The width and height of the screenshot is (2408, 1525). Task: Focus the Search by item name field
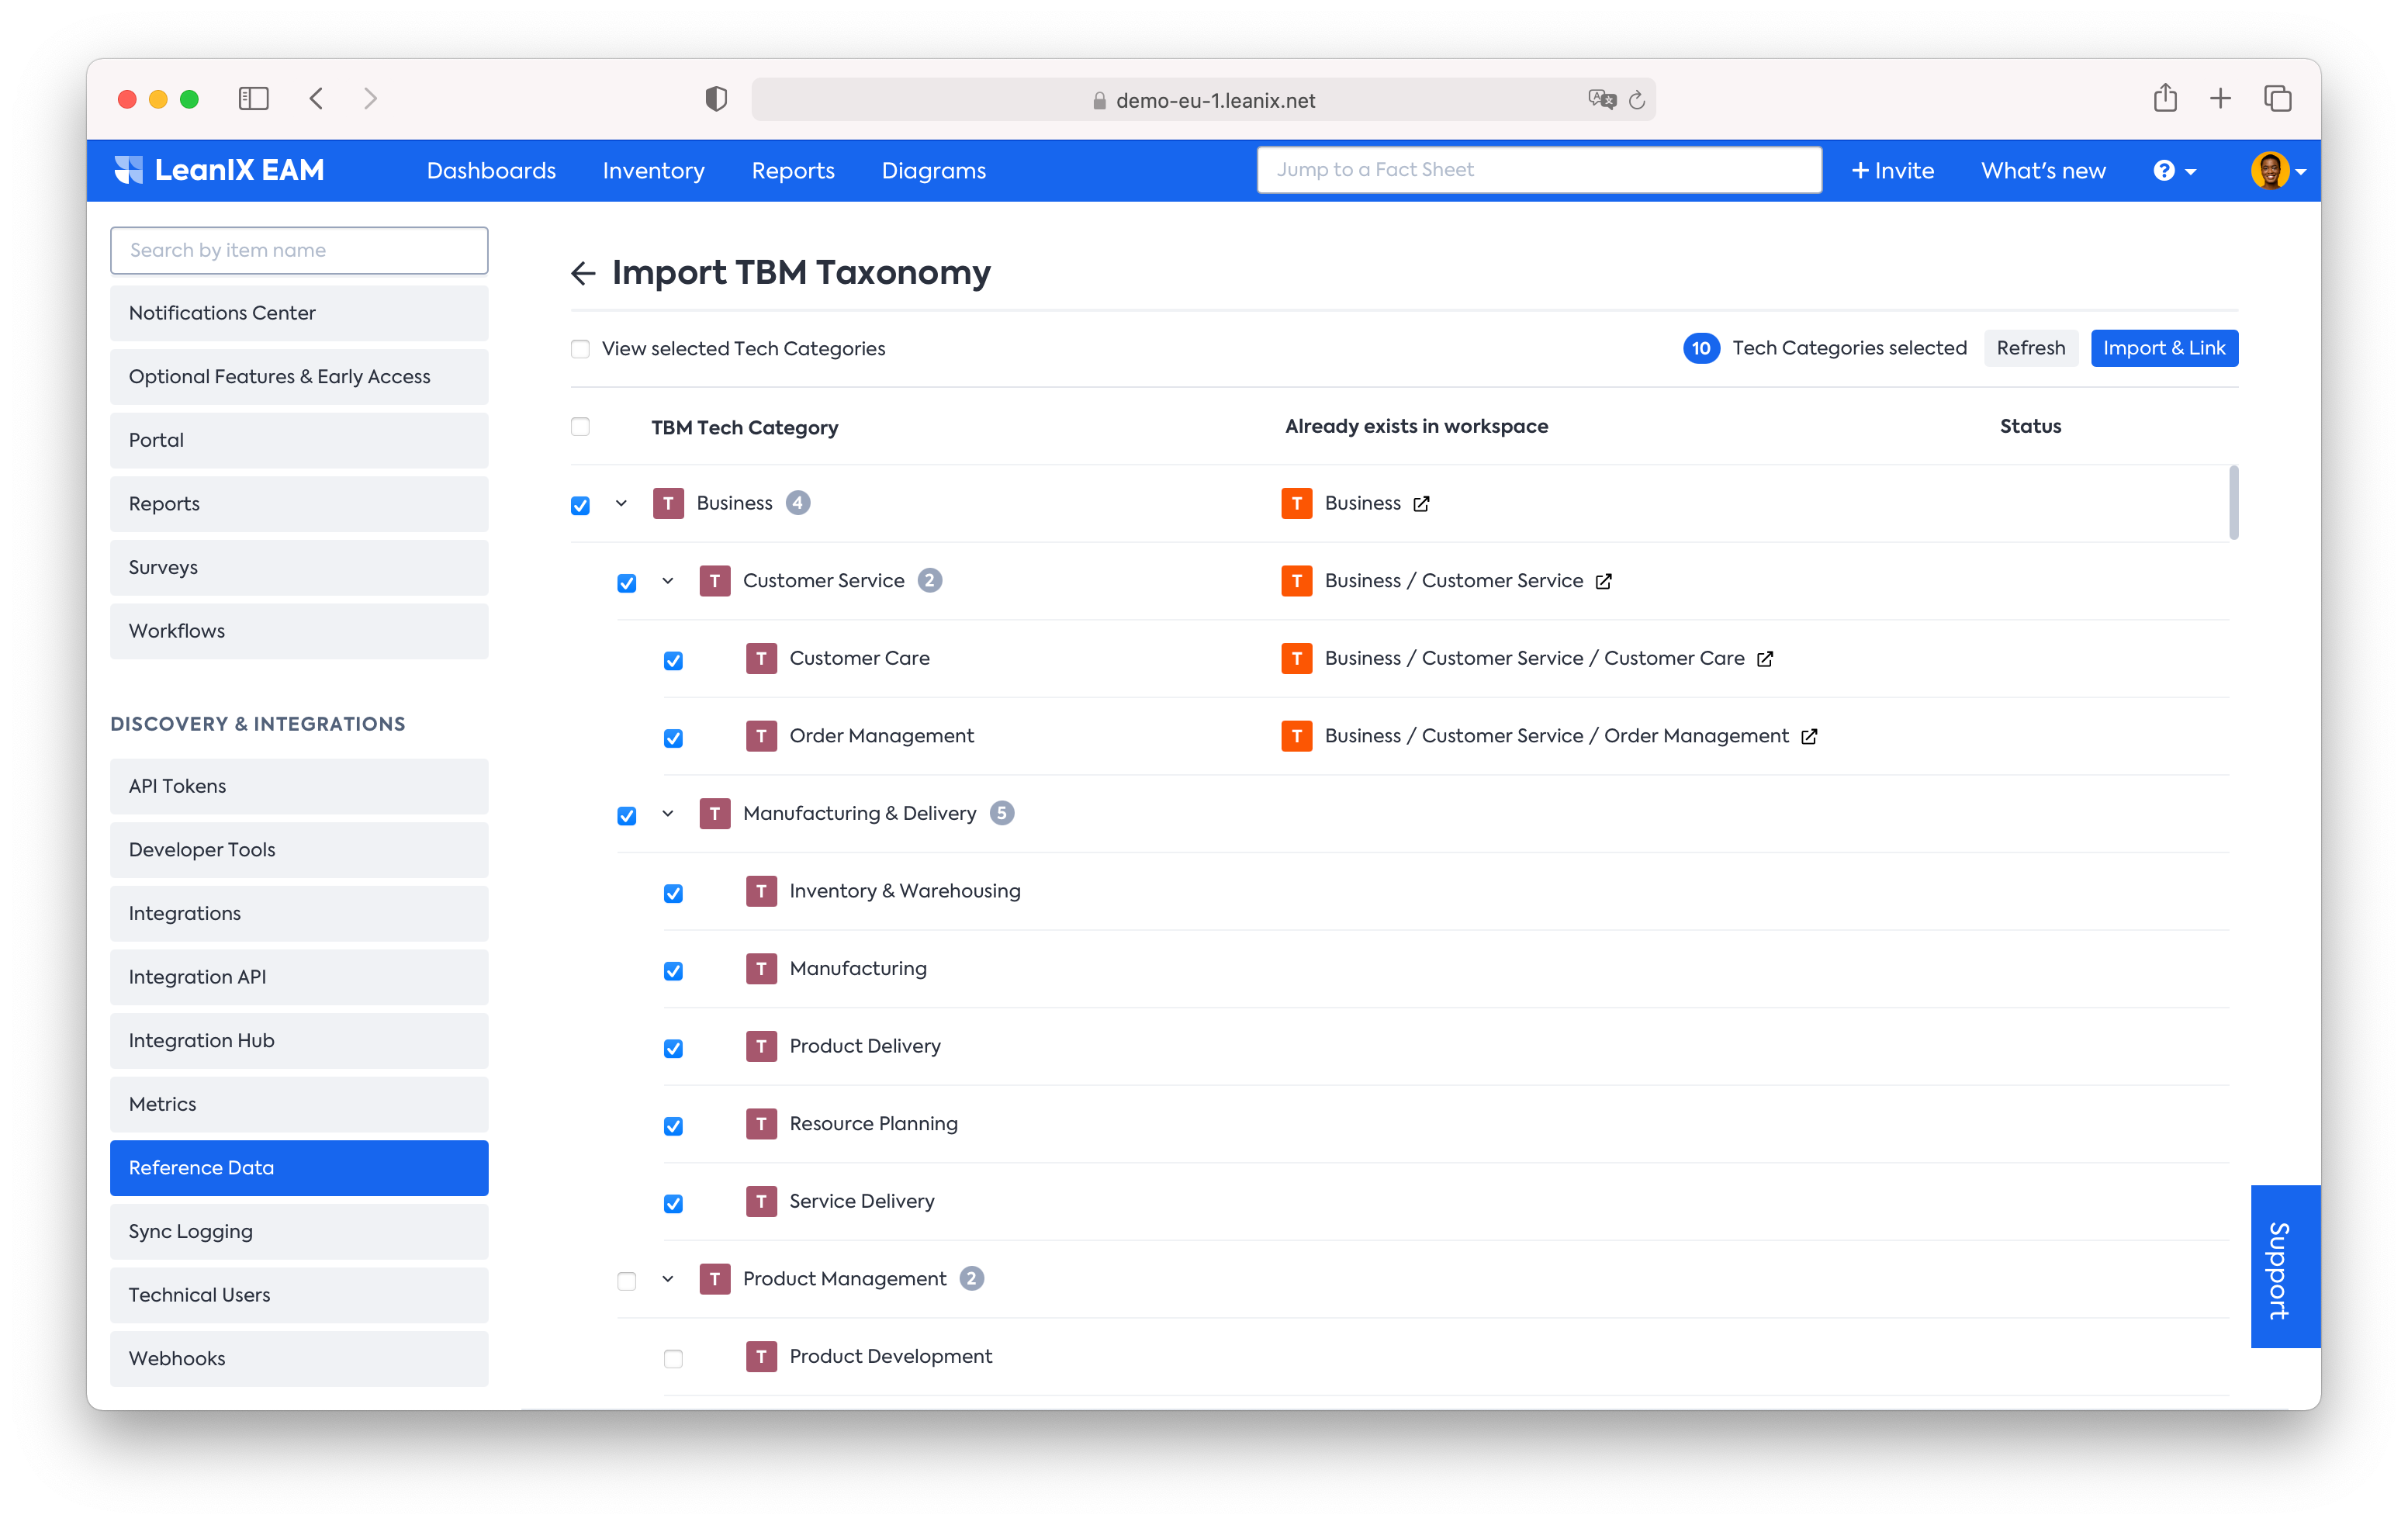(299, 251)
